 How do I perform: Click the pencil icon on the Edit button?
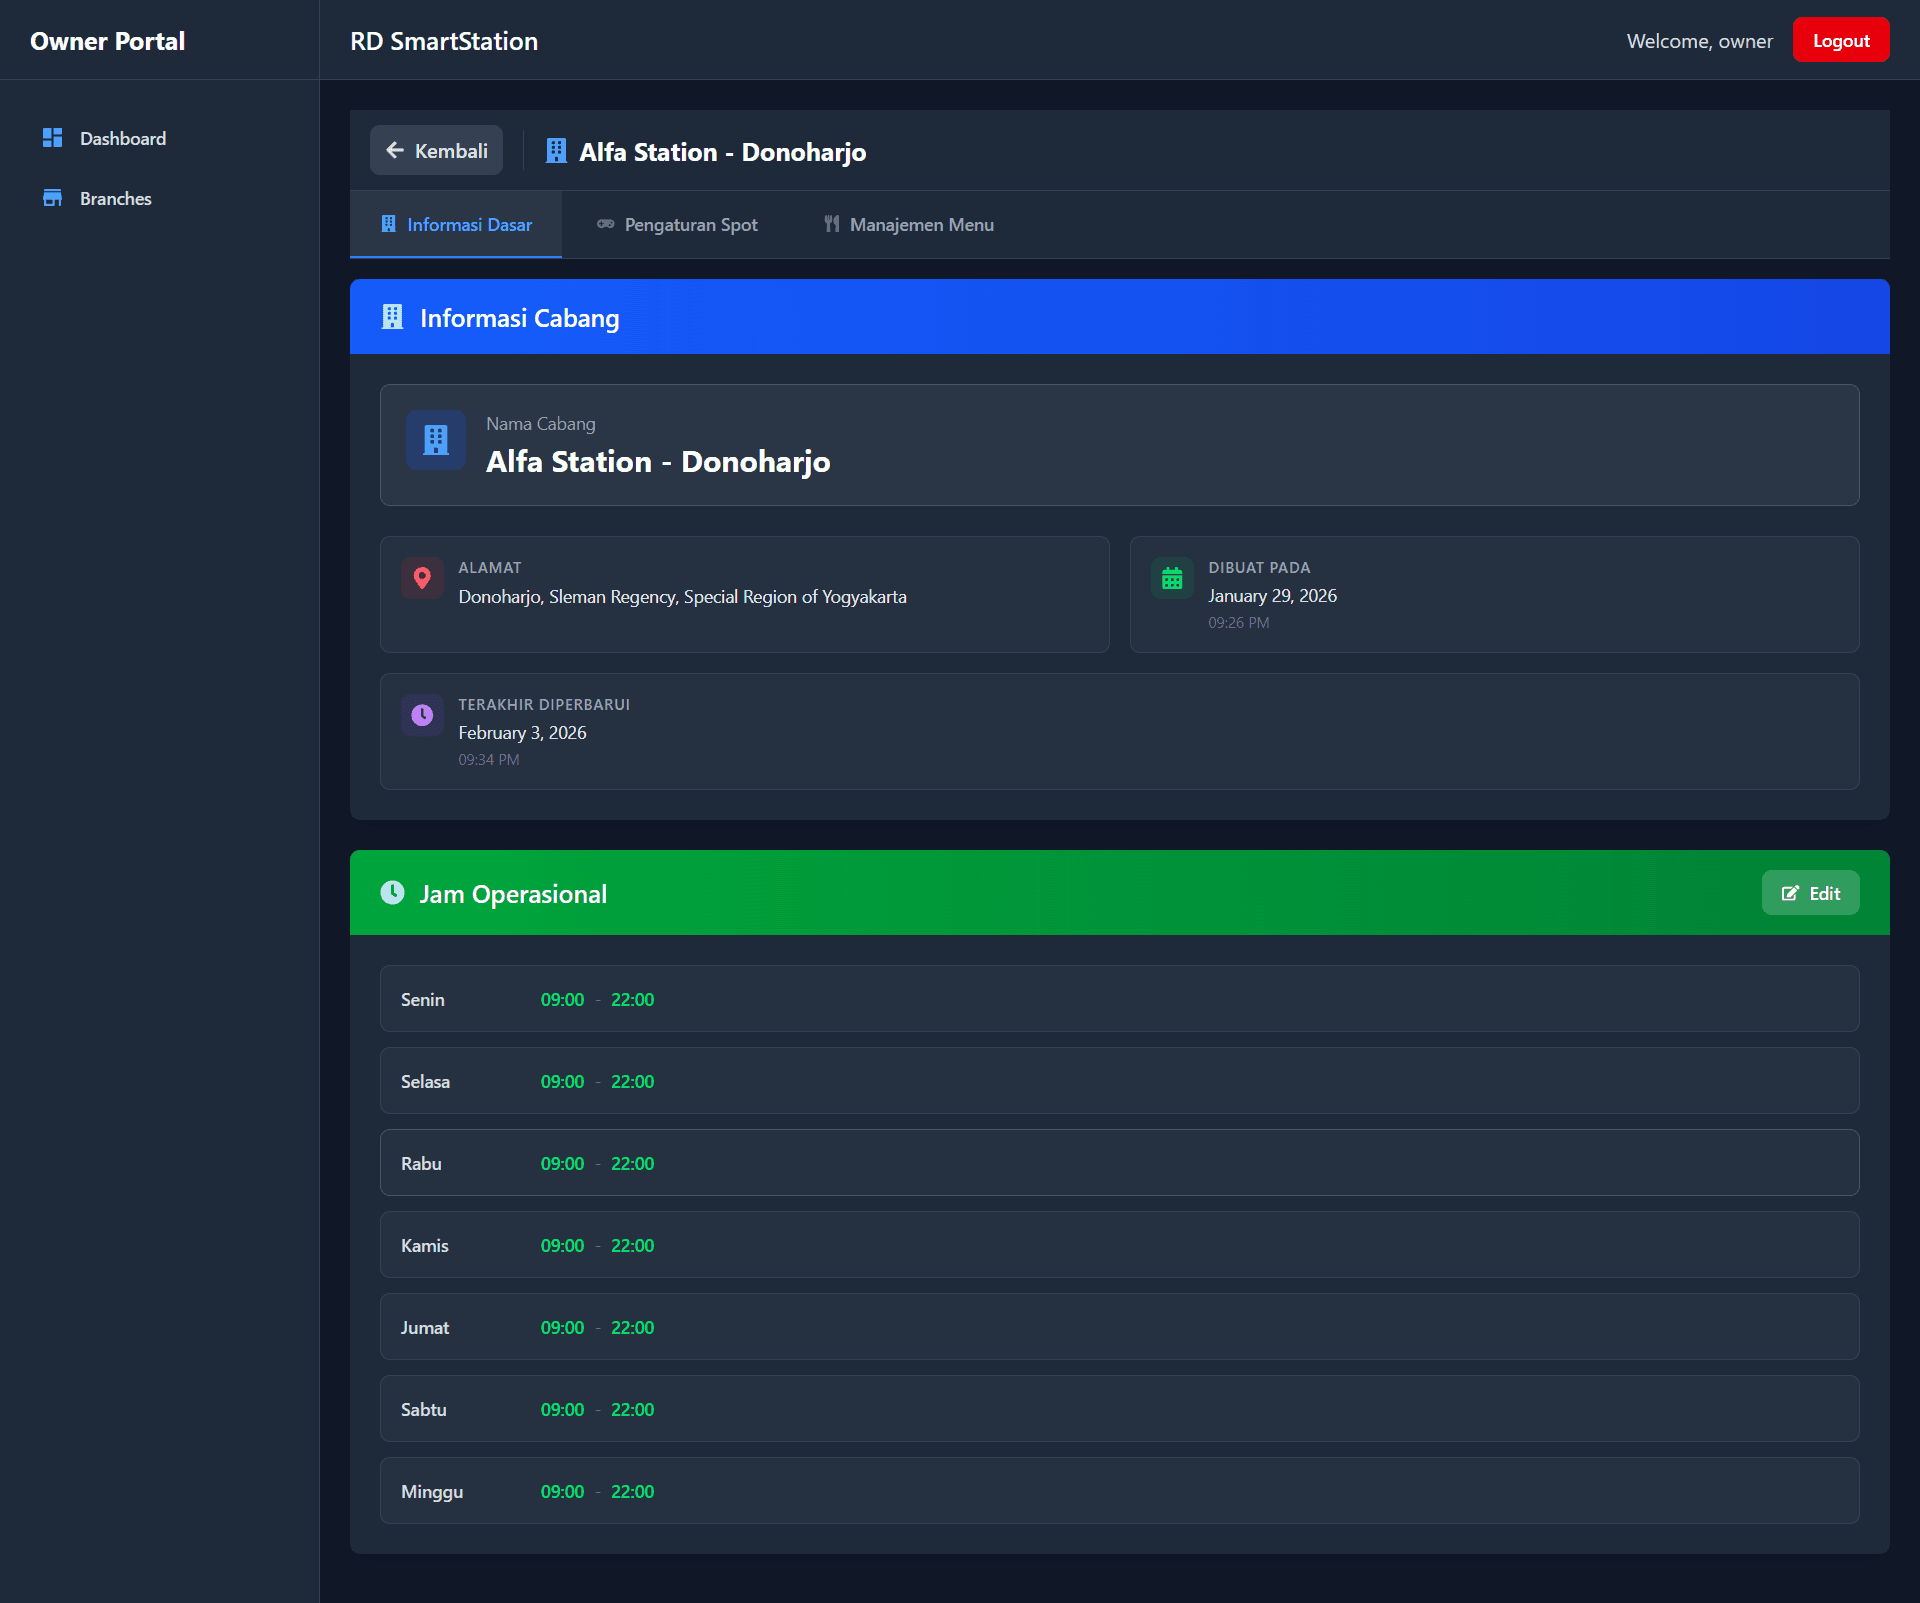pos(1789,893)
